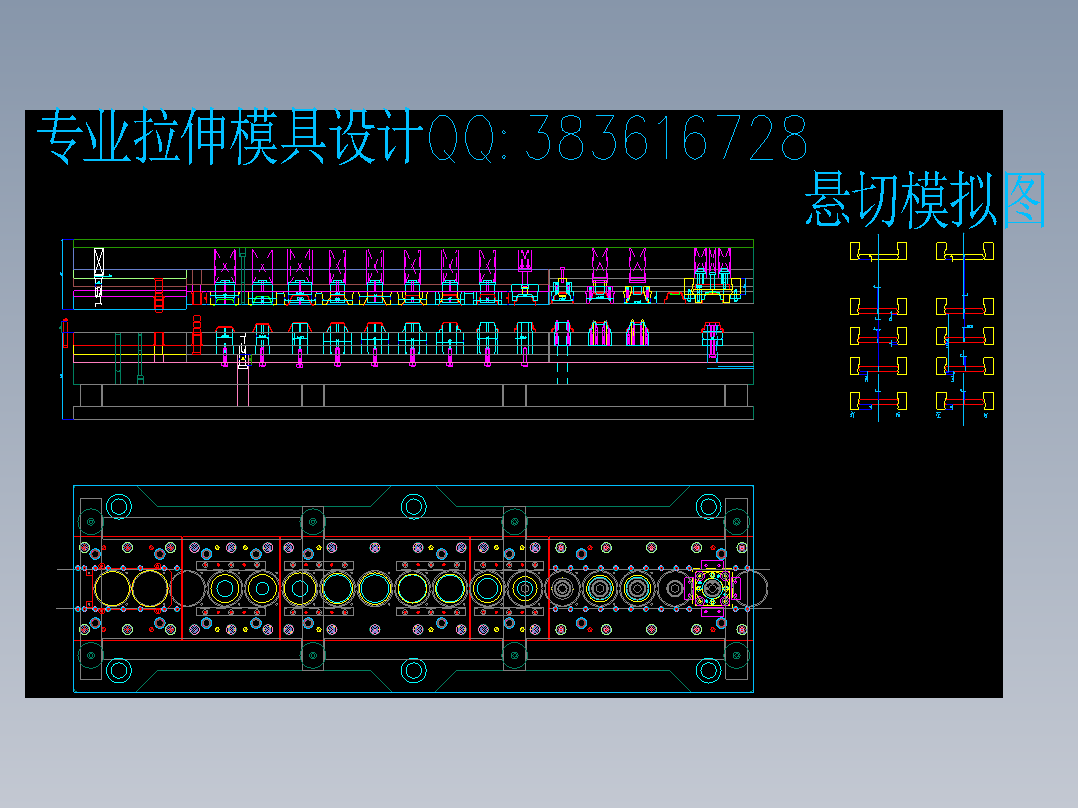Click the small cyan square after 悬切模拟图 label
The height and width of the screenshot is (808, 1078).
click(1025, 199)
